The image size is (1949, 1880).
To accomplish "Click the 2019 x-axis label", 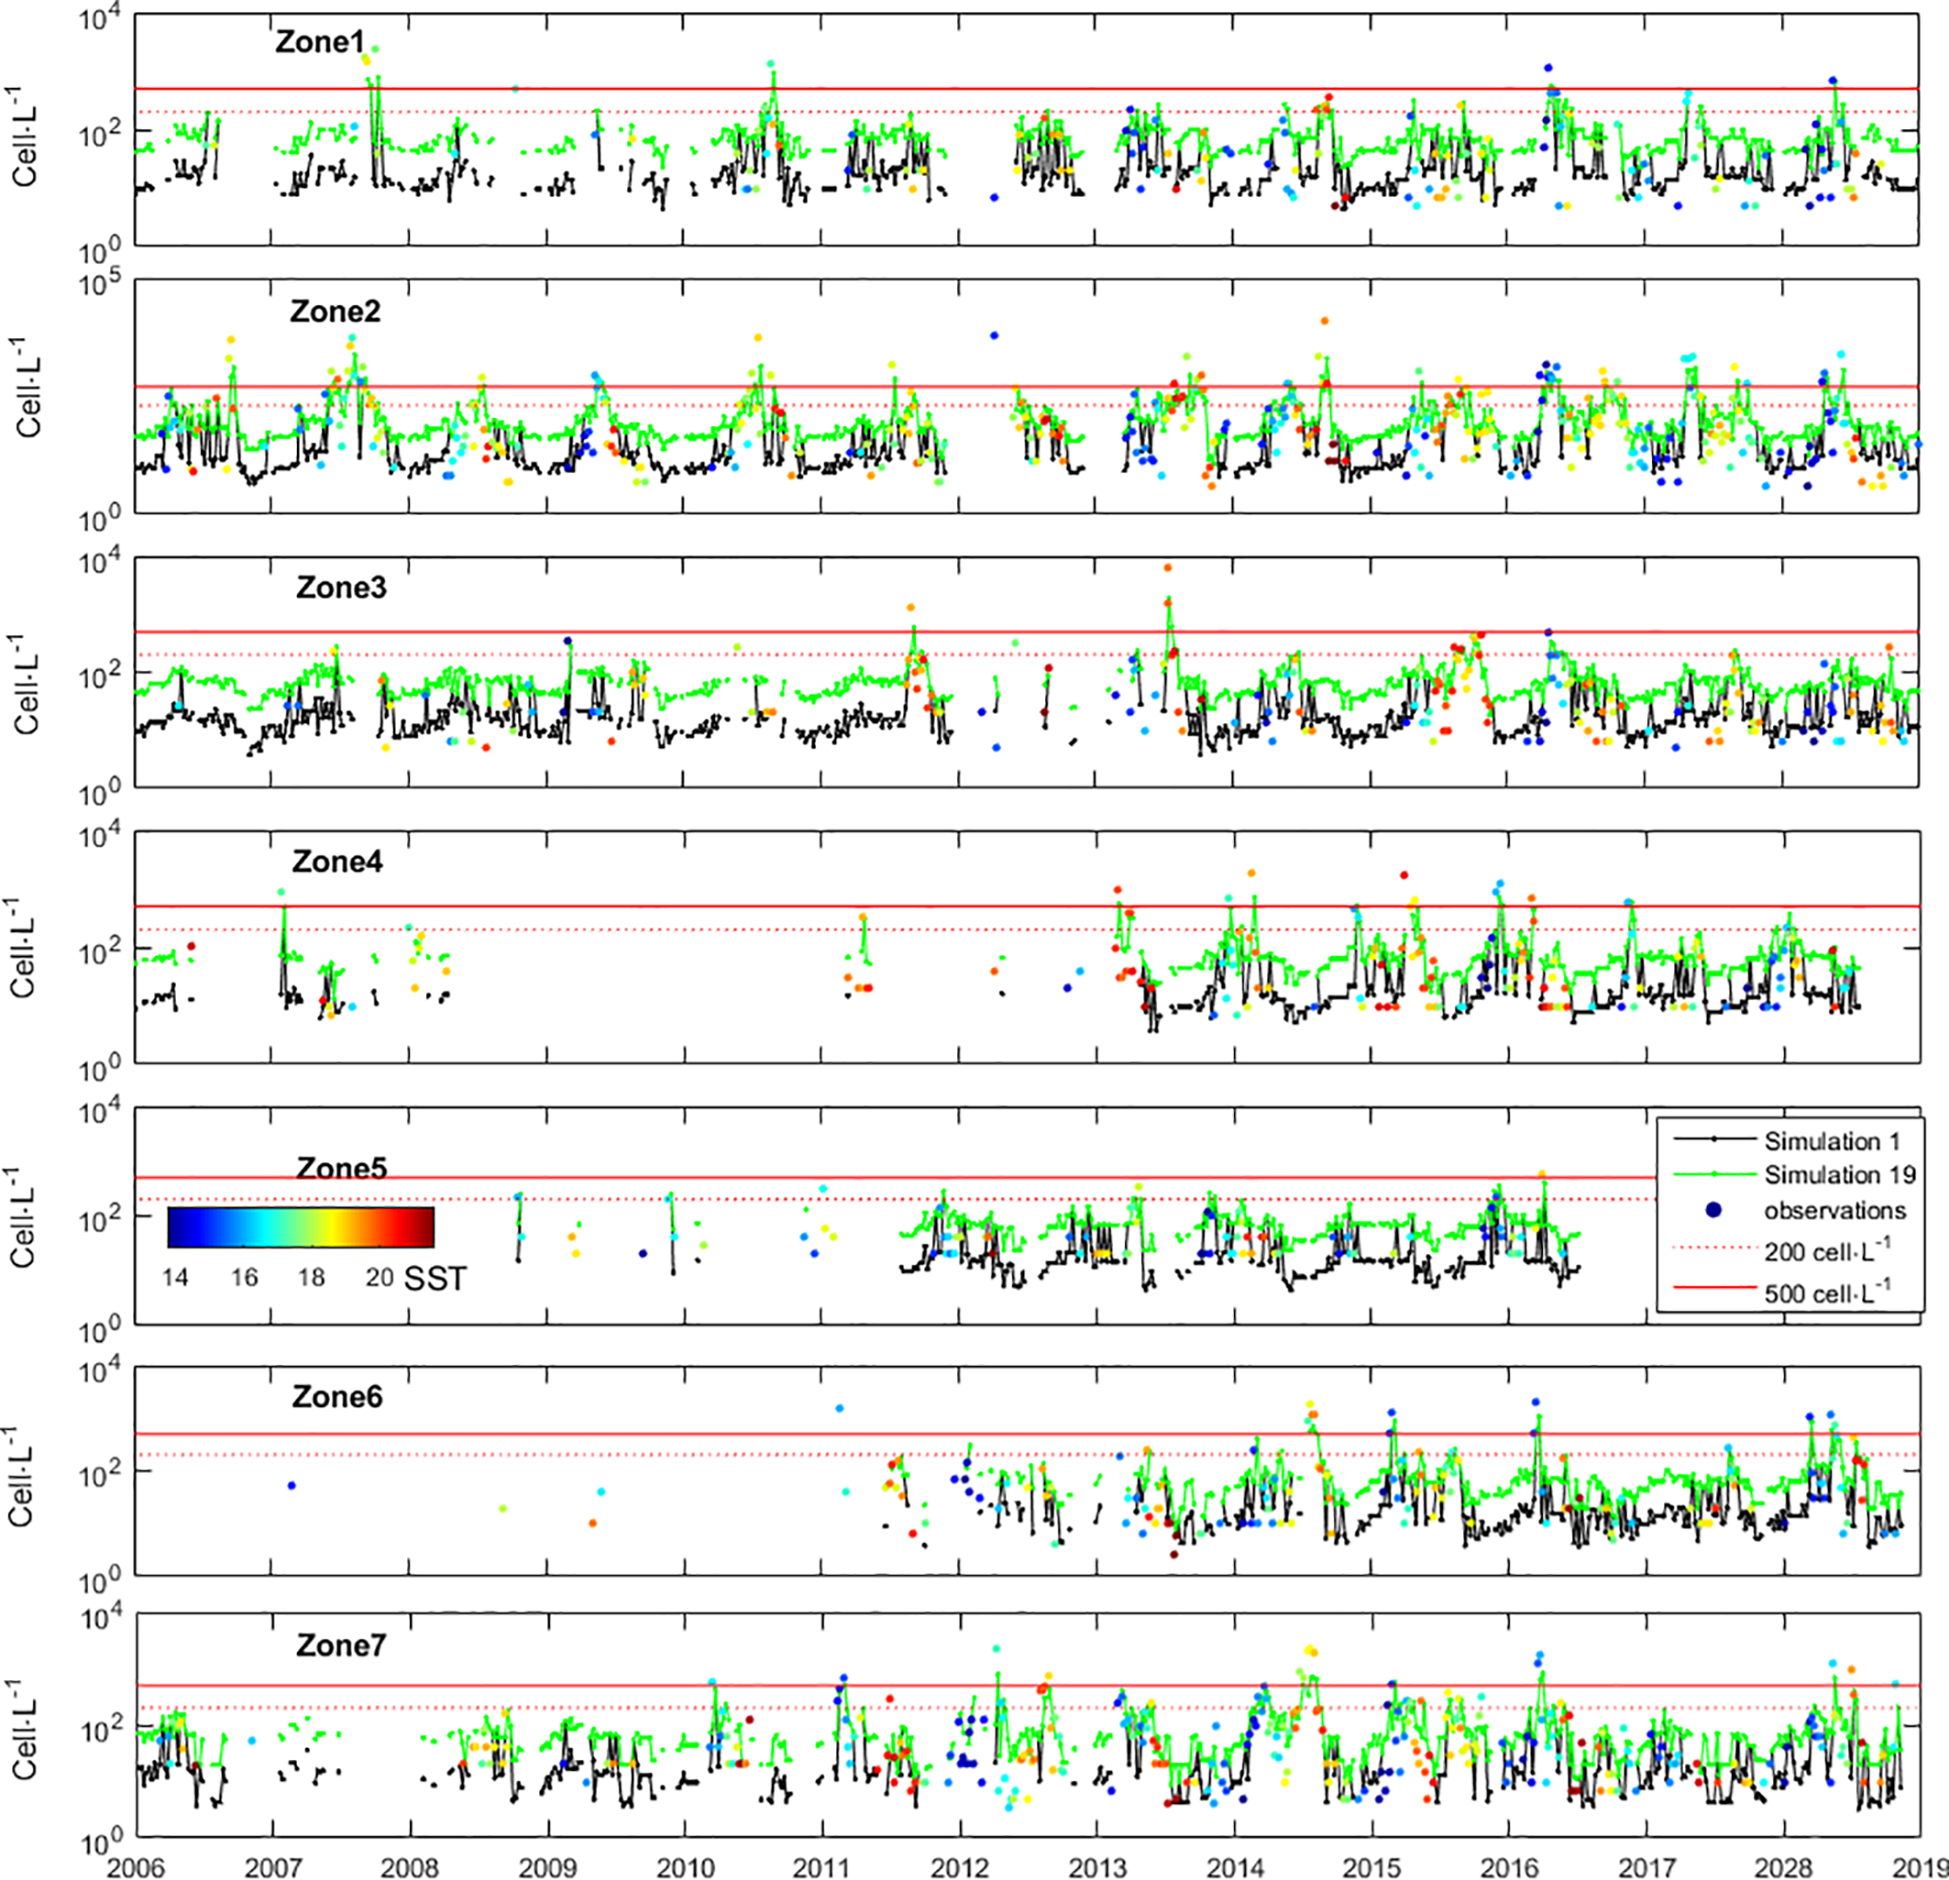I will coord(1921,1867).
